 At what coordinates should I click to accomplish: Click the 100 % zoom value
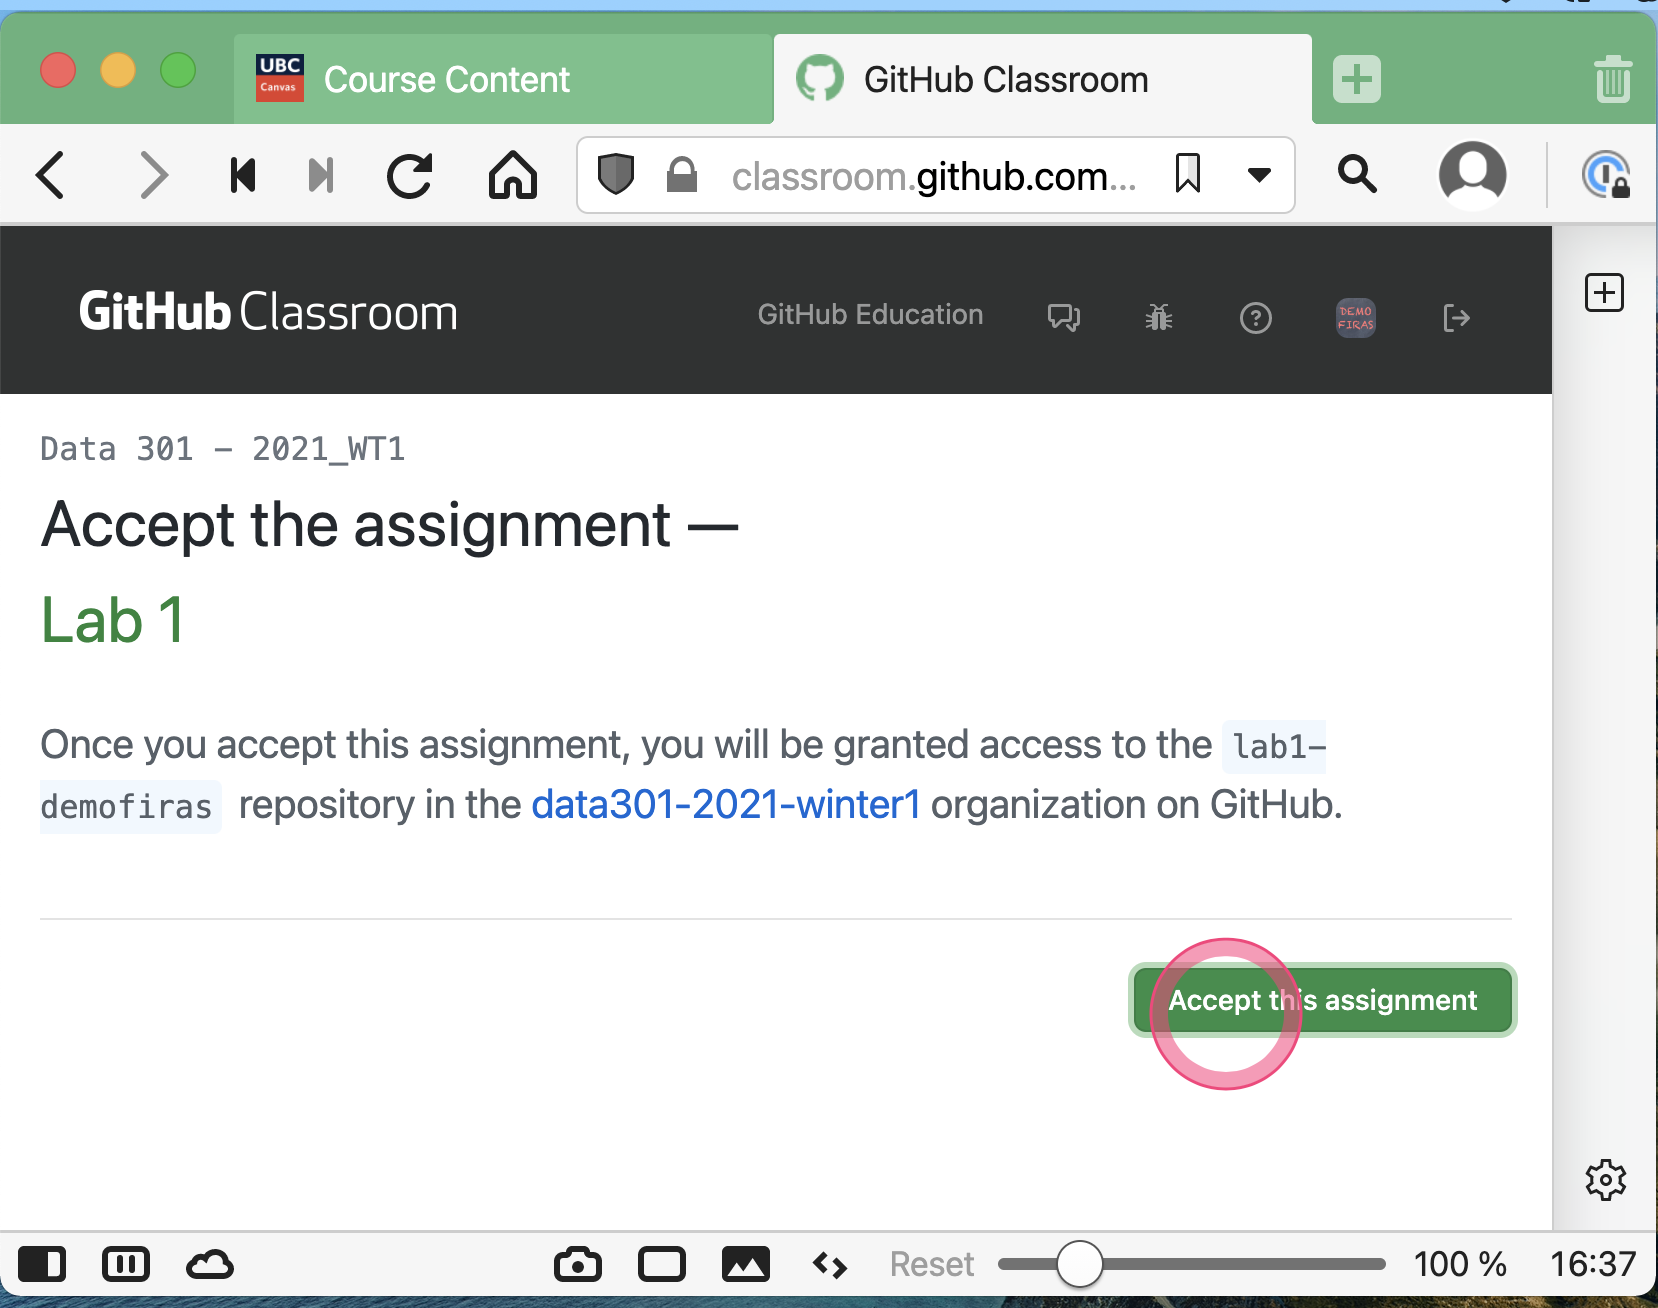[1460, 1264]
